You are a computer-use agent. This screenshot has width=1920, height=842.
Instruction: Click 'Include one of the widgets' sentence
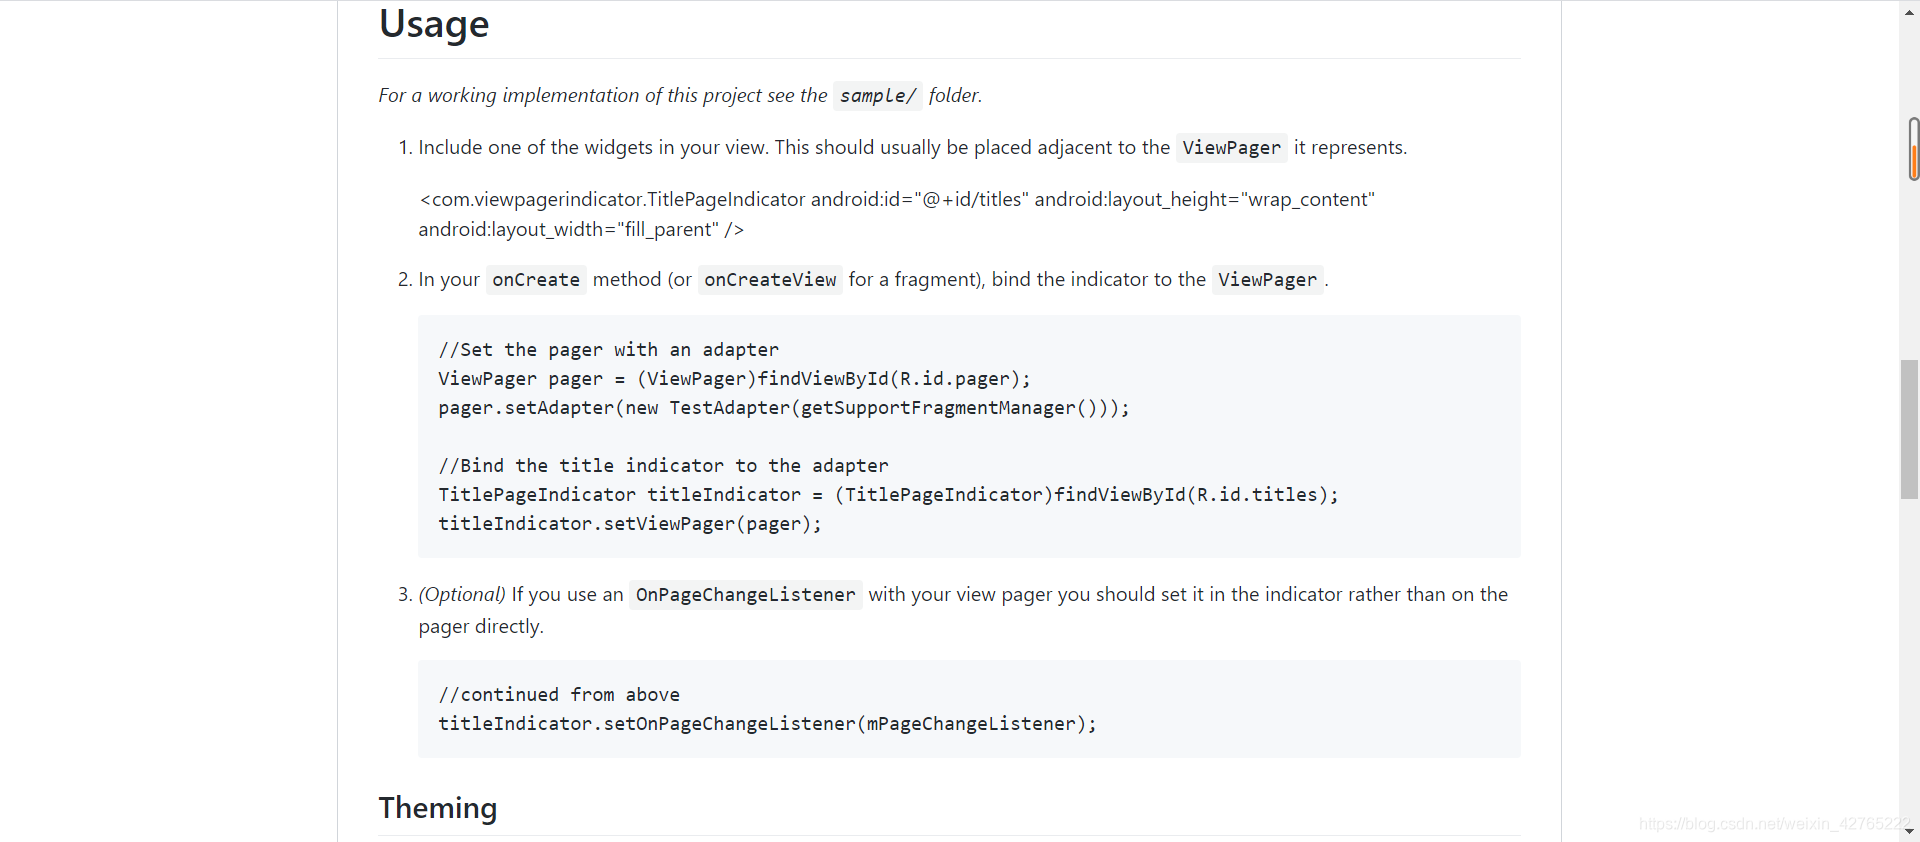pyautogui.click(x=912, y=148)
